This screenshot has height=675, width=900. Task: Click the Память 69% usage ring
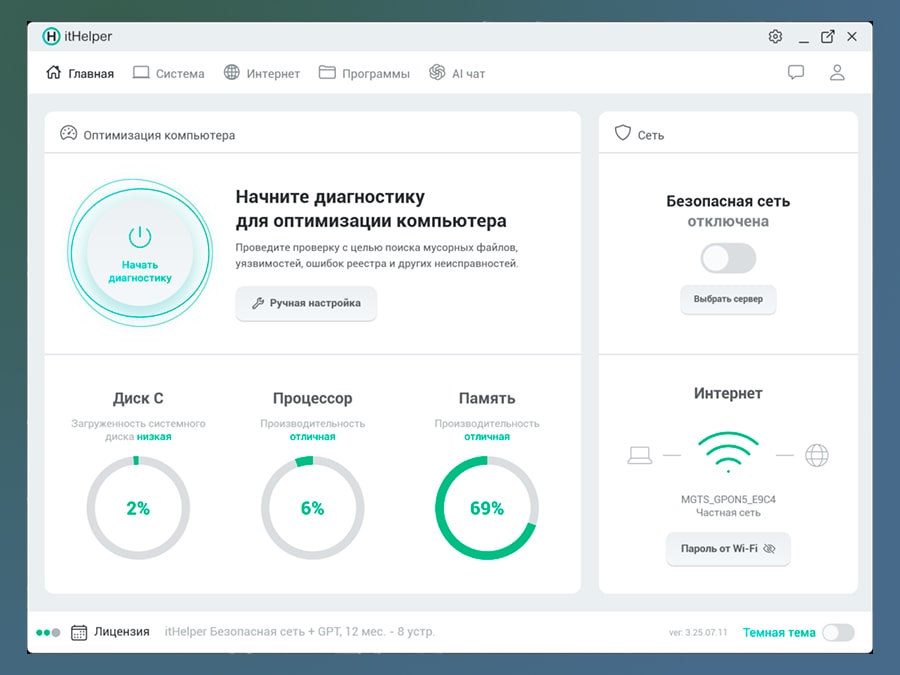[x=487, y=508]
